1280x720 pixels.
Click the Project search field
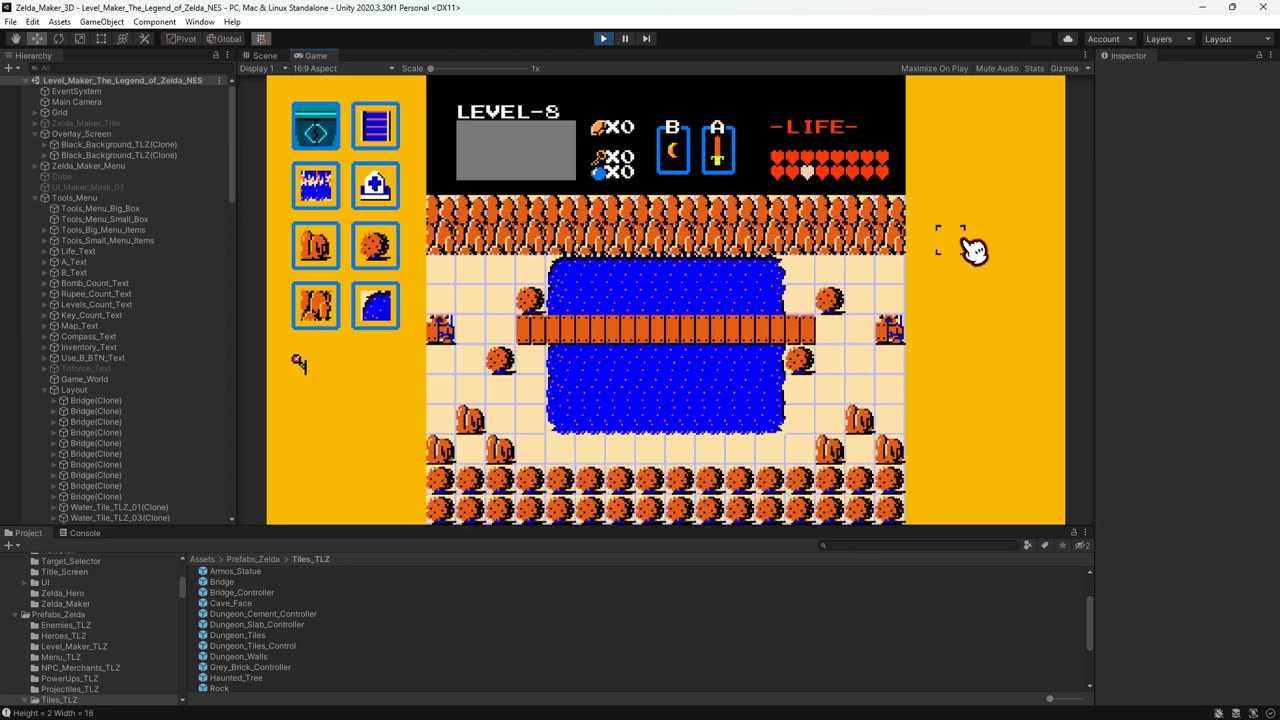pyautogui.click(x=918, y=545)
